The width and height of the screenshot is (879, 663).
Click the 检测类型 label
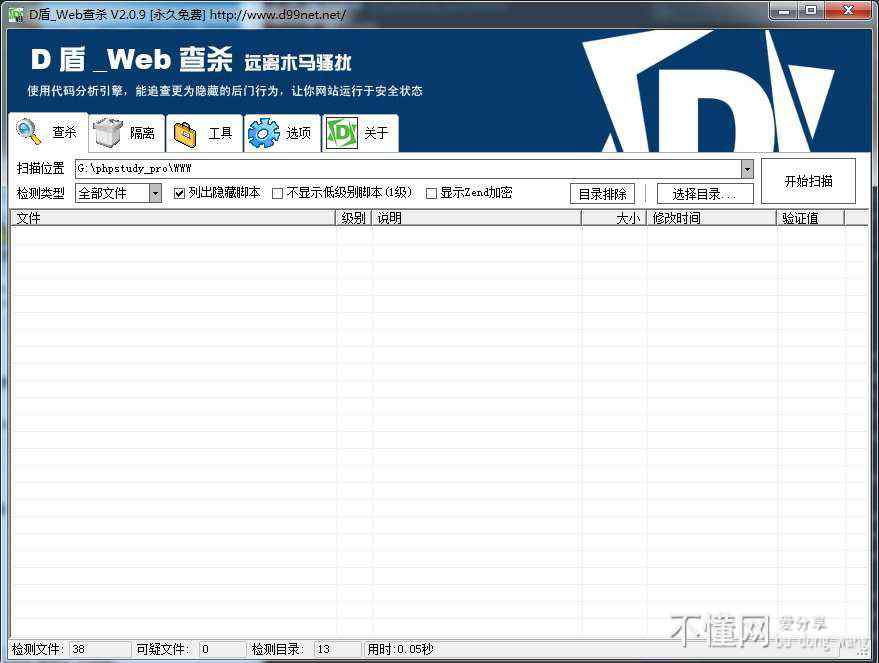[40, 193]
